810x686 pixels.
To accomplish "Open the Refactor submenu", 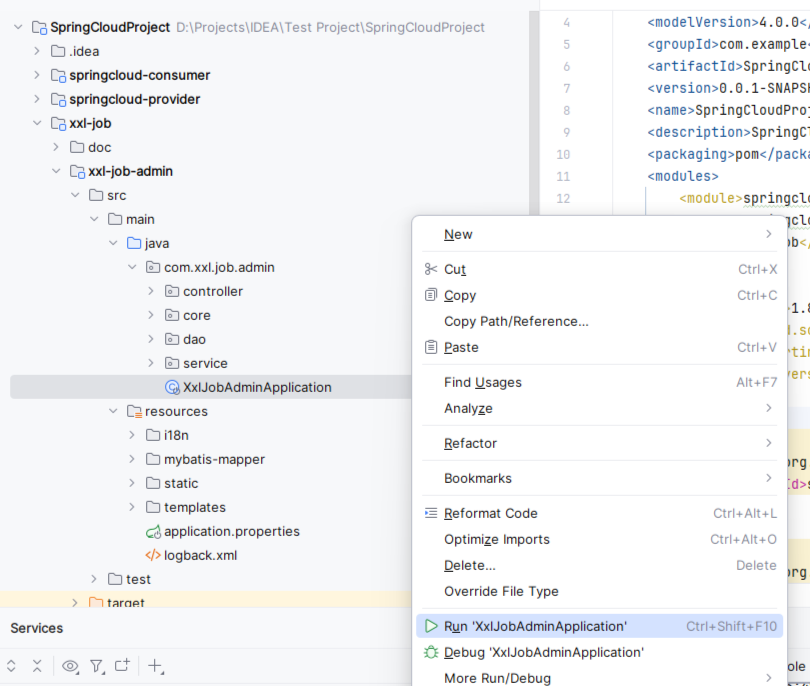I will (599, 443).
